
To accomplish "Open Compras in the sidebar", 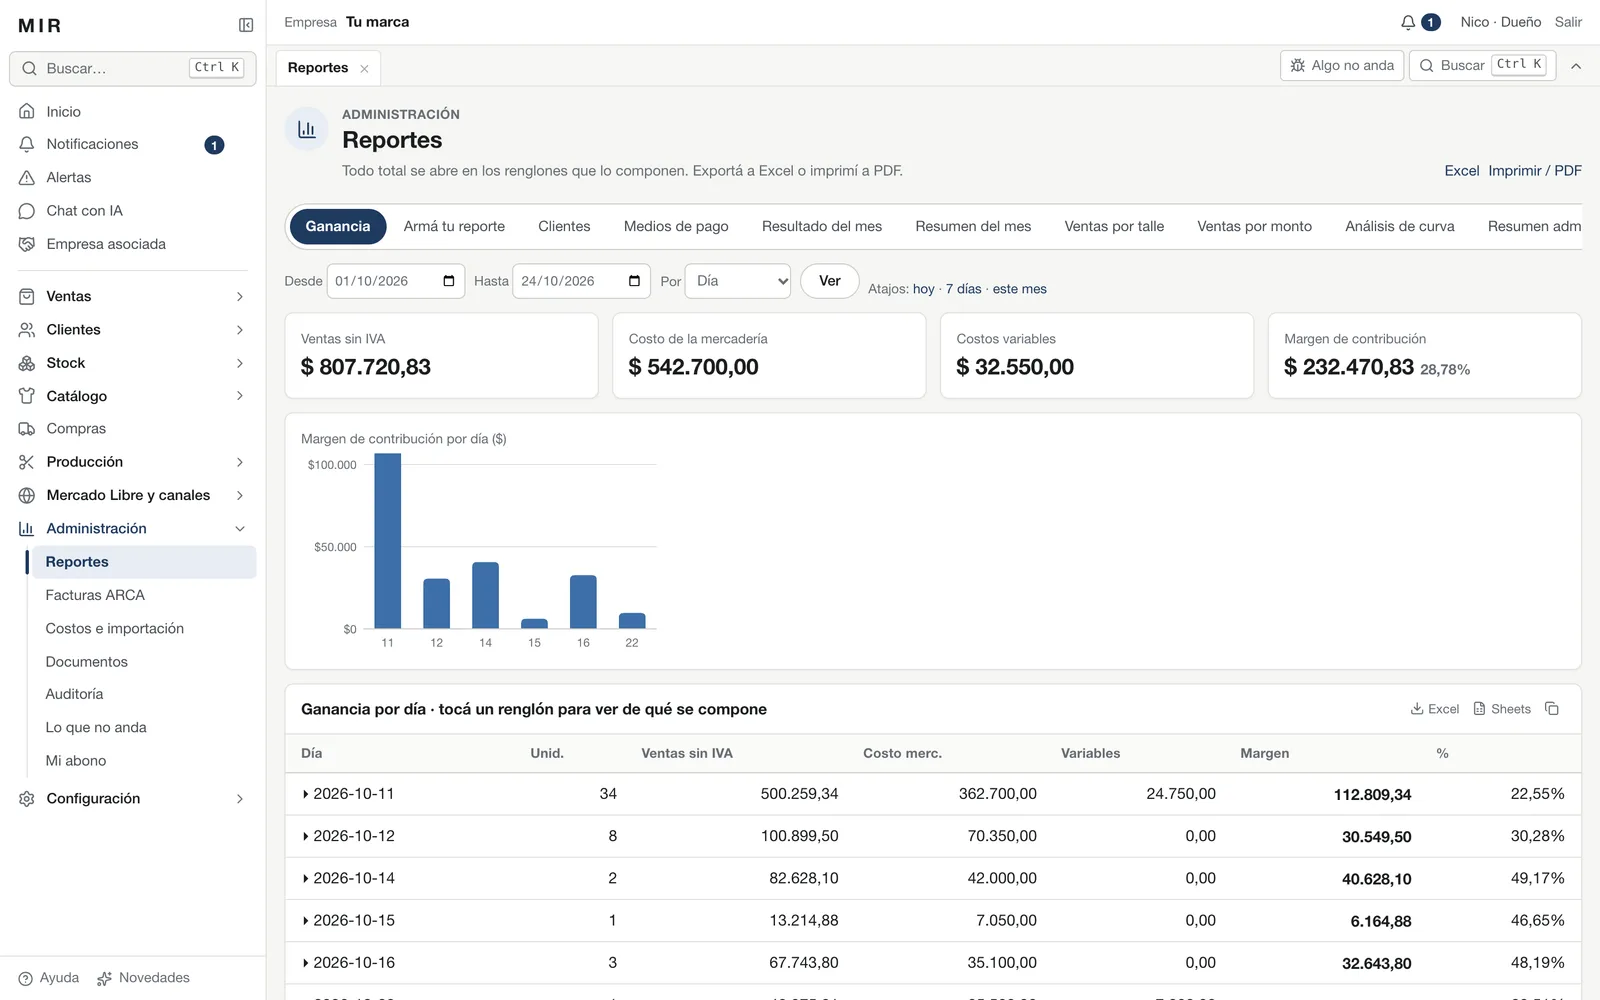I will coord(132,429).
